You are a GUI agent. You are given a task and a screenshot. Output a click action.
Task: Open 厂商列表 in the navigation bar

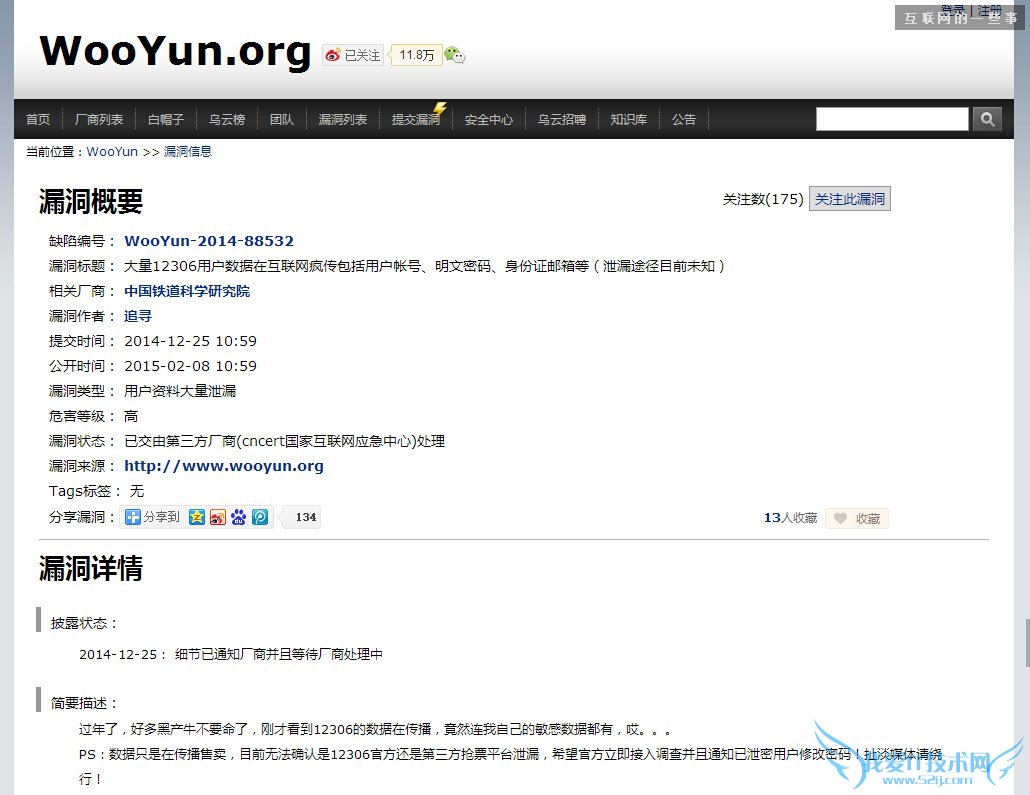point(99,119)
